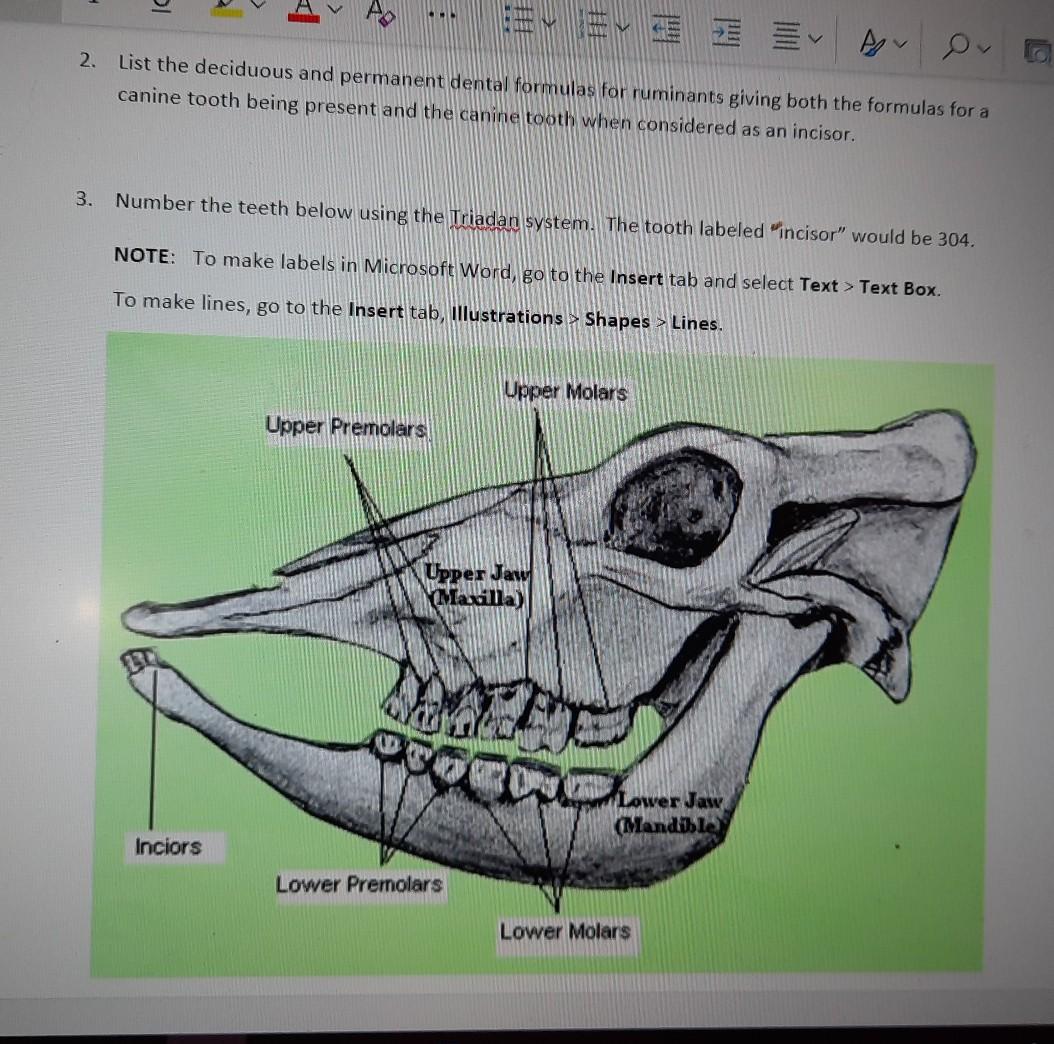Open the Bullets dropdown chevron
Viewport: 1054px width, 1044px height.
(548, 22)
